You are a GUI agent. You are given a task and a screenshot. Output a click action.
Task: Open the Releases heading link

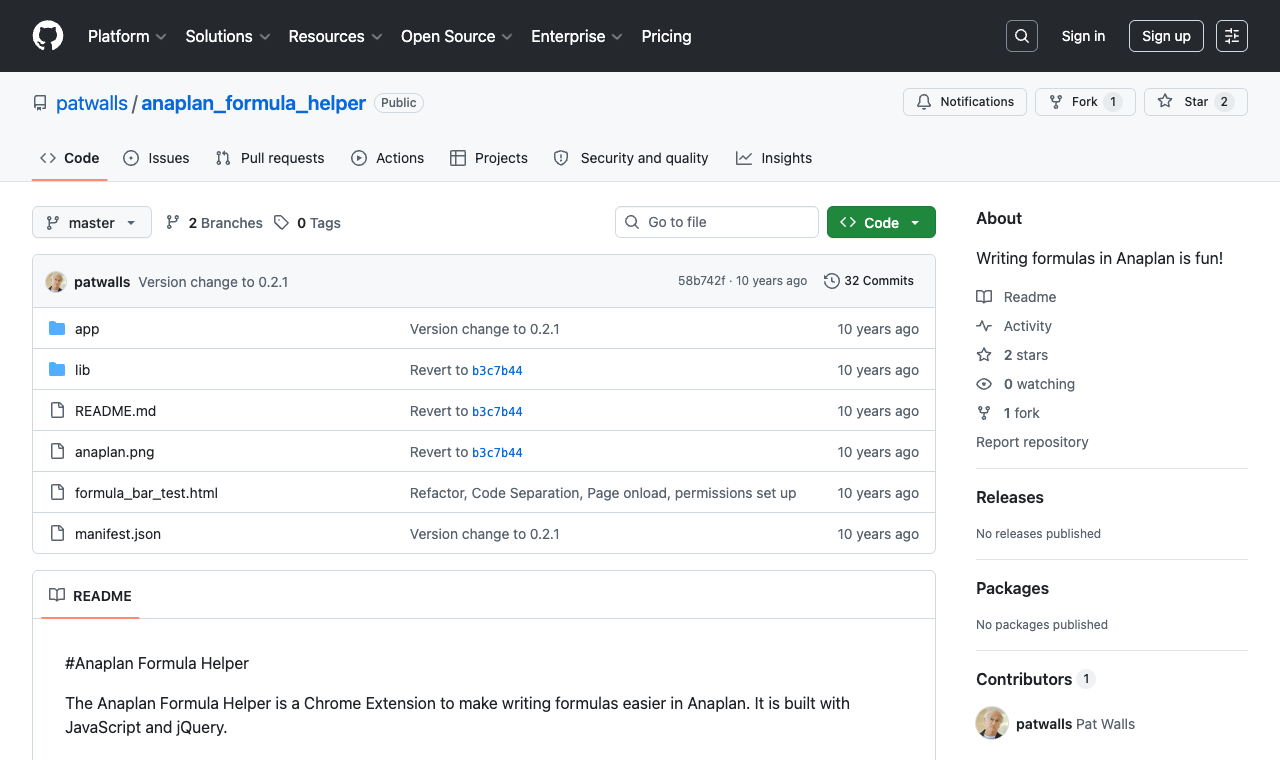pos(1010,497)
